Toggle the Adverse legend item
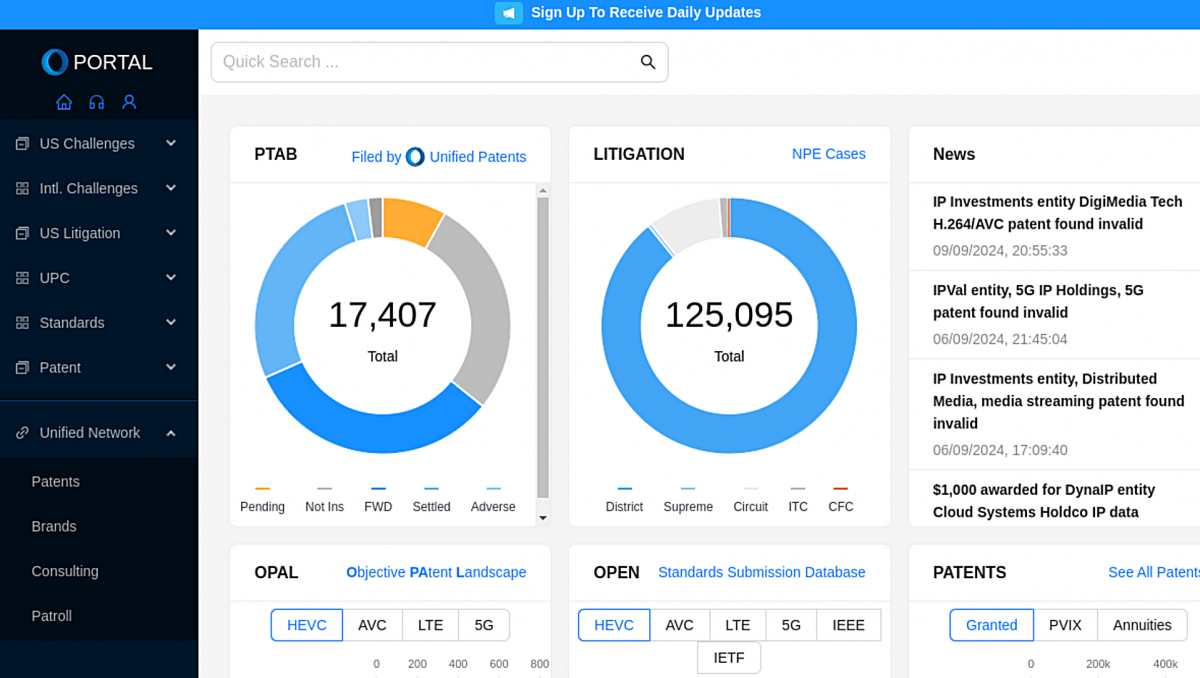 point(493,499)
